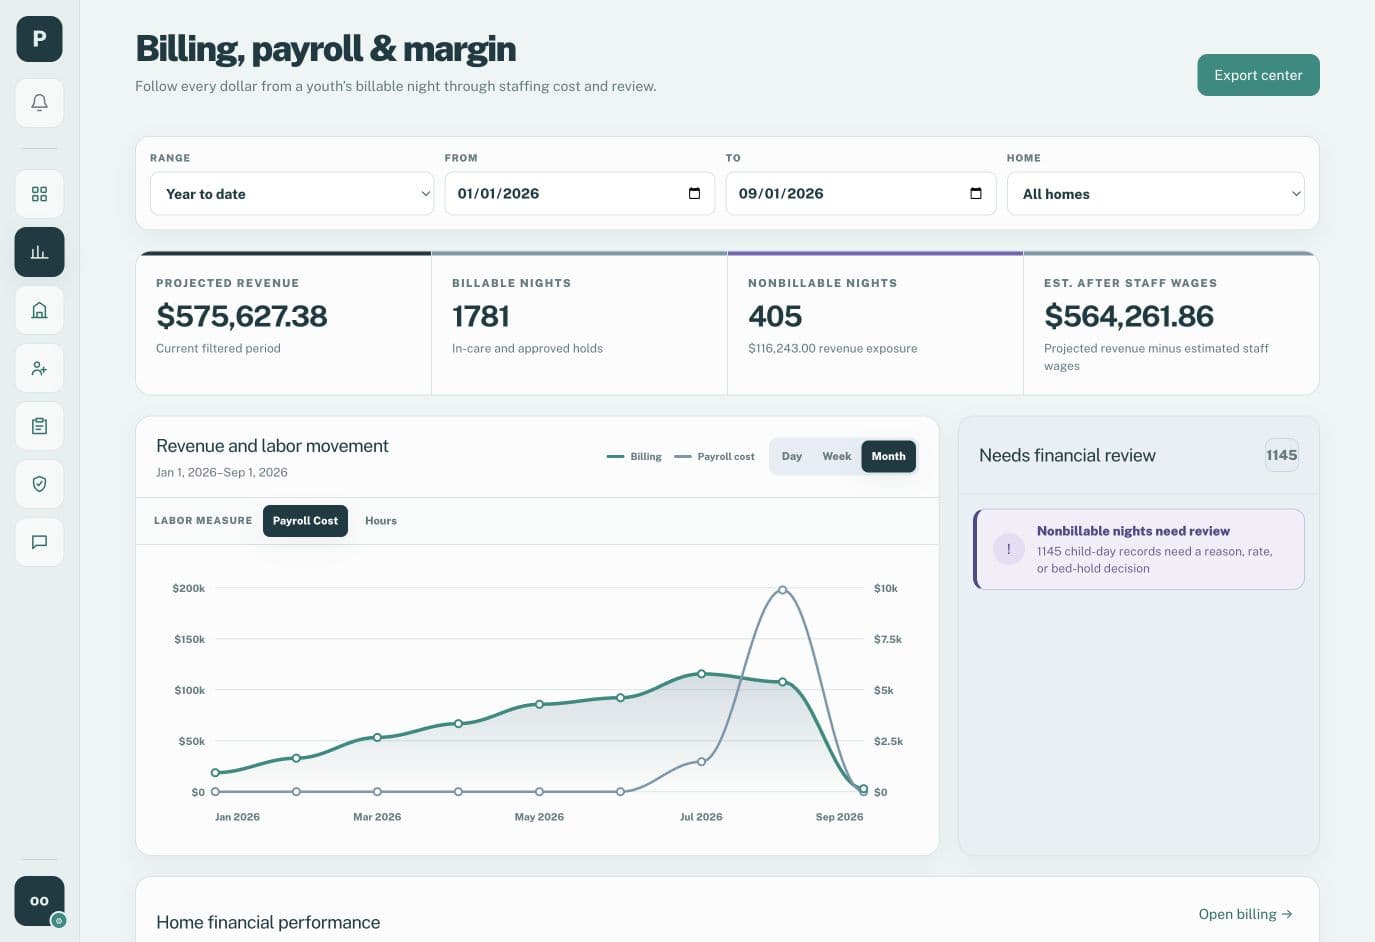Select Hours labor measure
The height and width of the screenshot is (942, 1375).
(381, 521)
